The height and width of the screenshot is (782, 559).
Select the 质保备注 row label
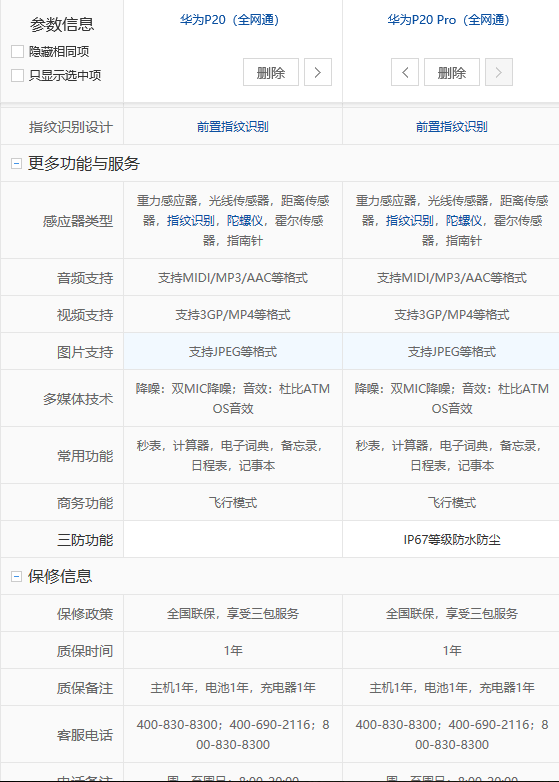[85, 688]
